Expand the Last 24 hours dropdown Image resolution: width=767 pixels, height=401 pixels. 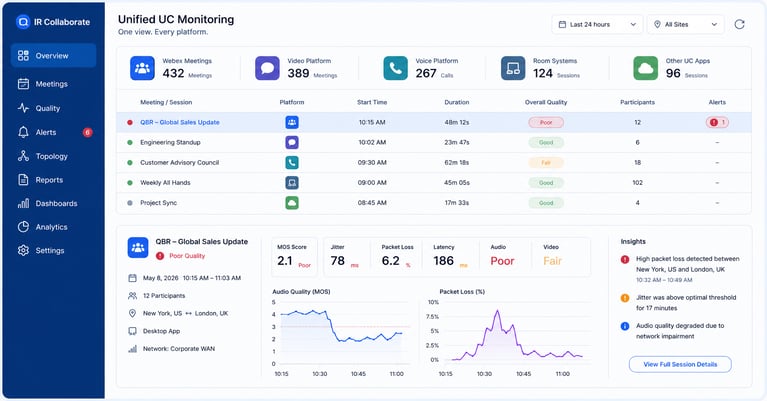coord(597,24)
